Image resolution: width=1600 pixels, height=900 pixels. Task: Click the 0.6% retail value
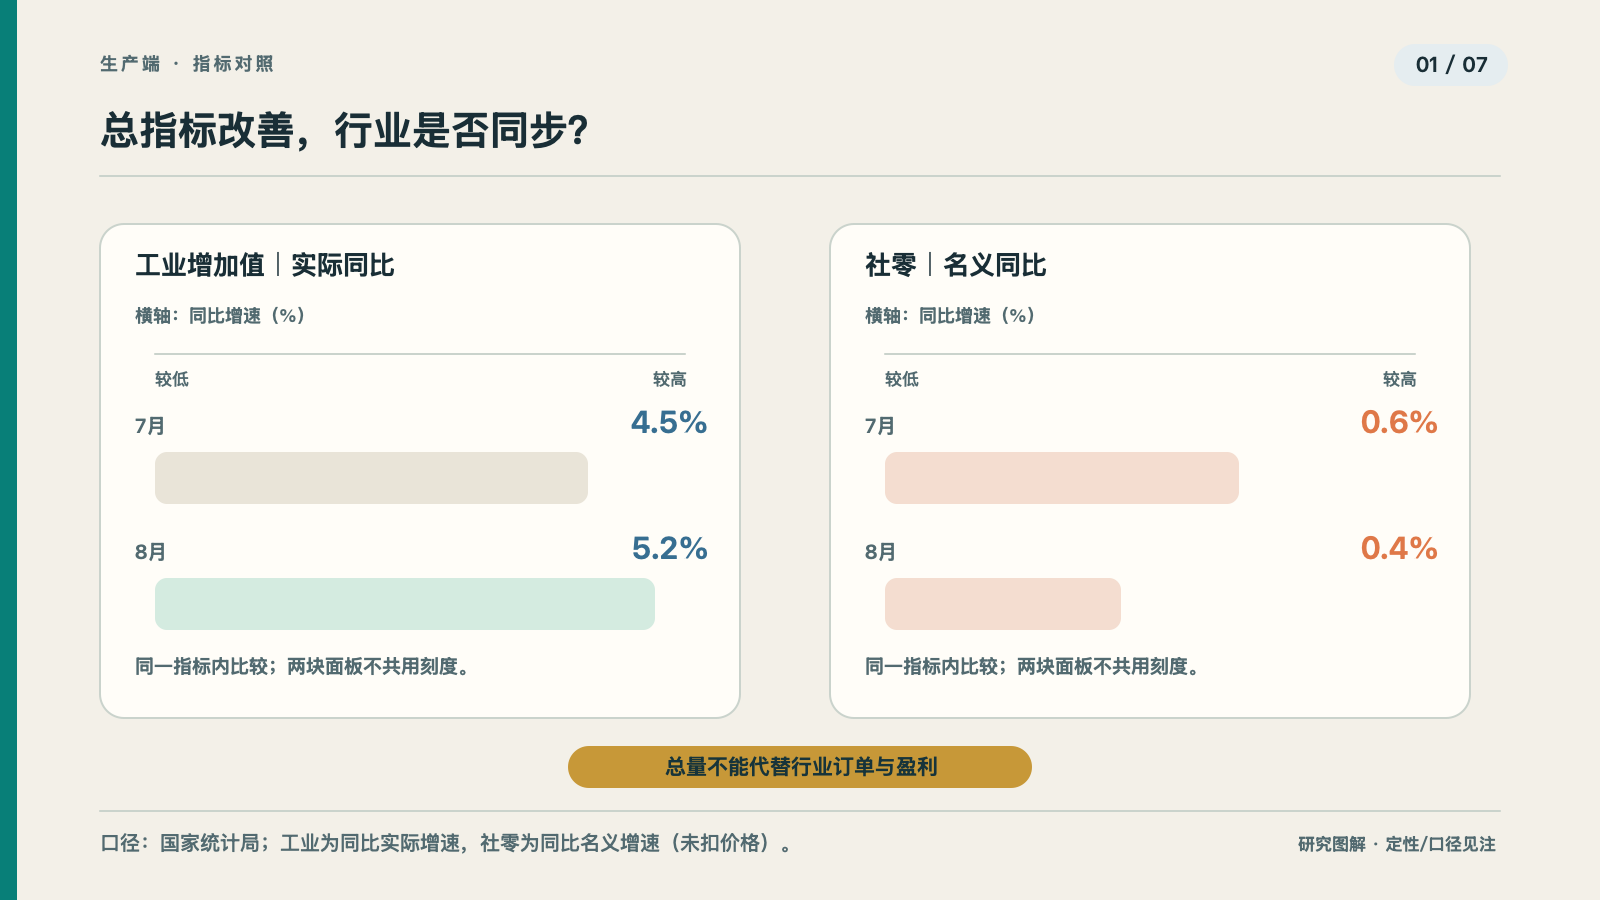[1399, 422]
